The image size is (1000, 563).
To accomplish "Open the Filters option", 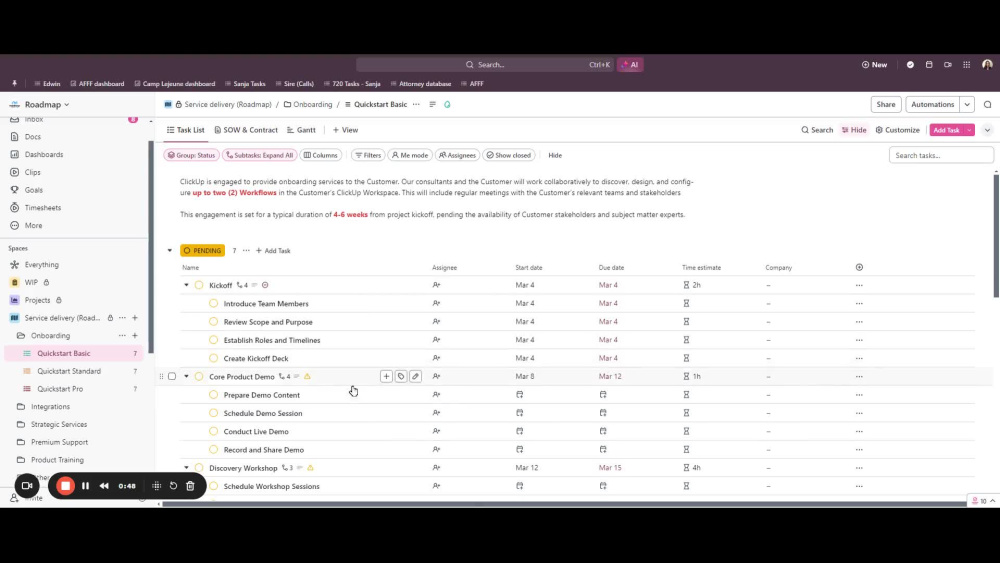I will (368, 155).
